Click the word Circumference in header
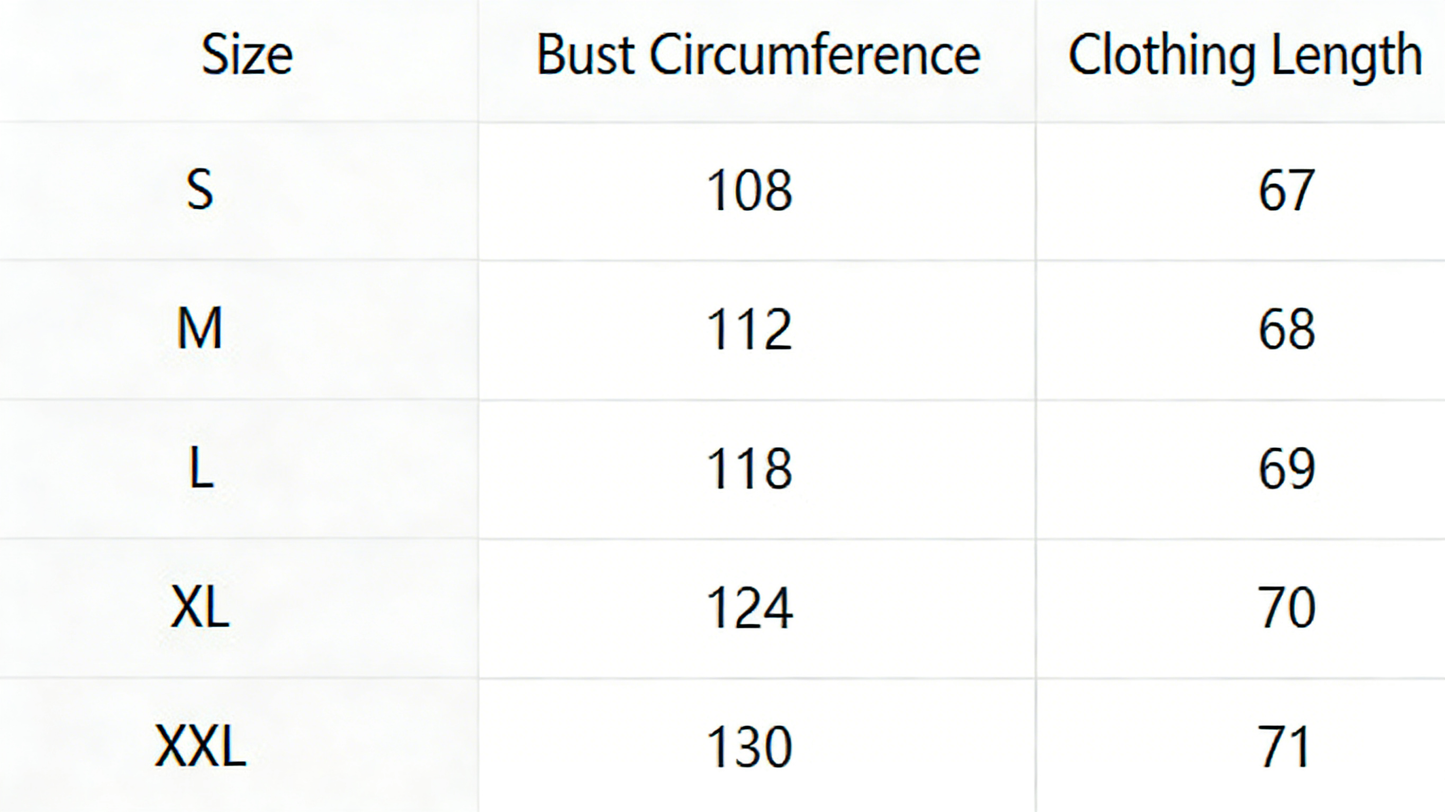This screenshot has width=1445, height=812. [815, 55]
